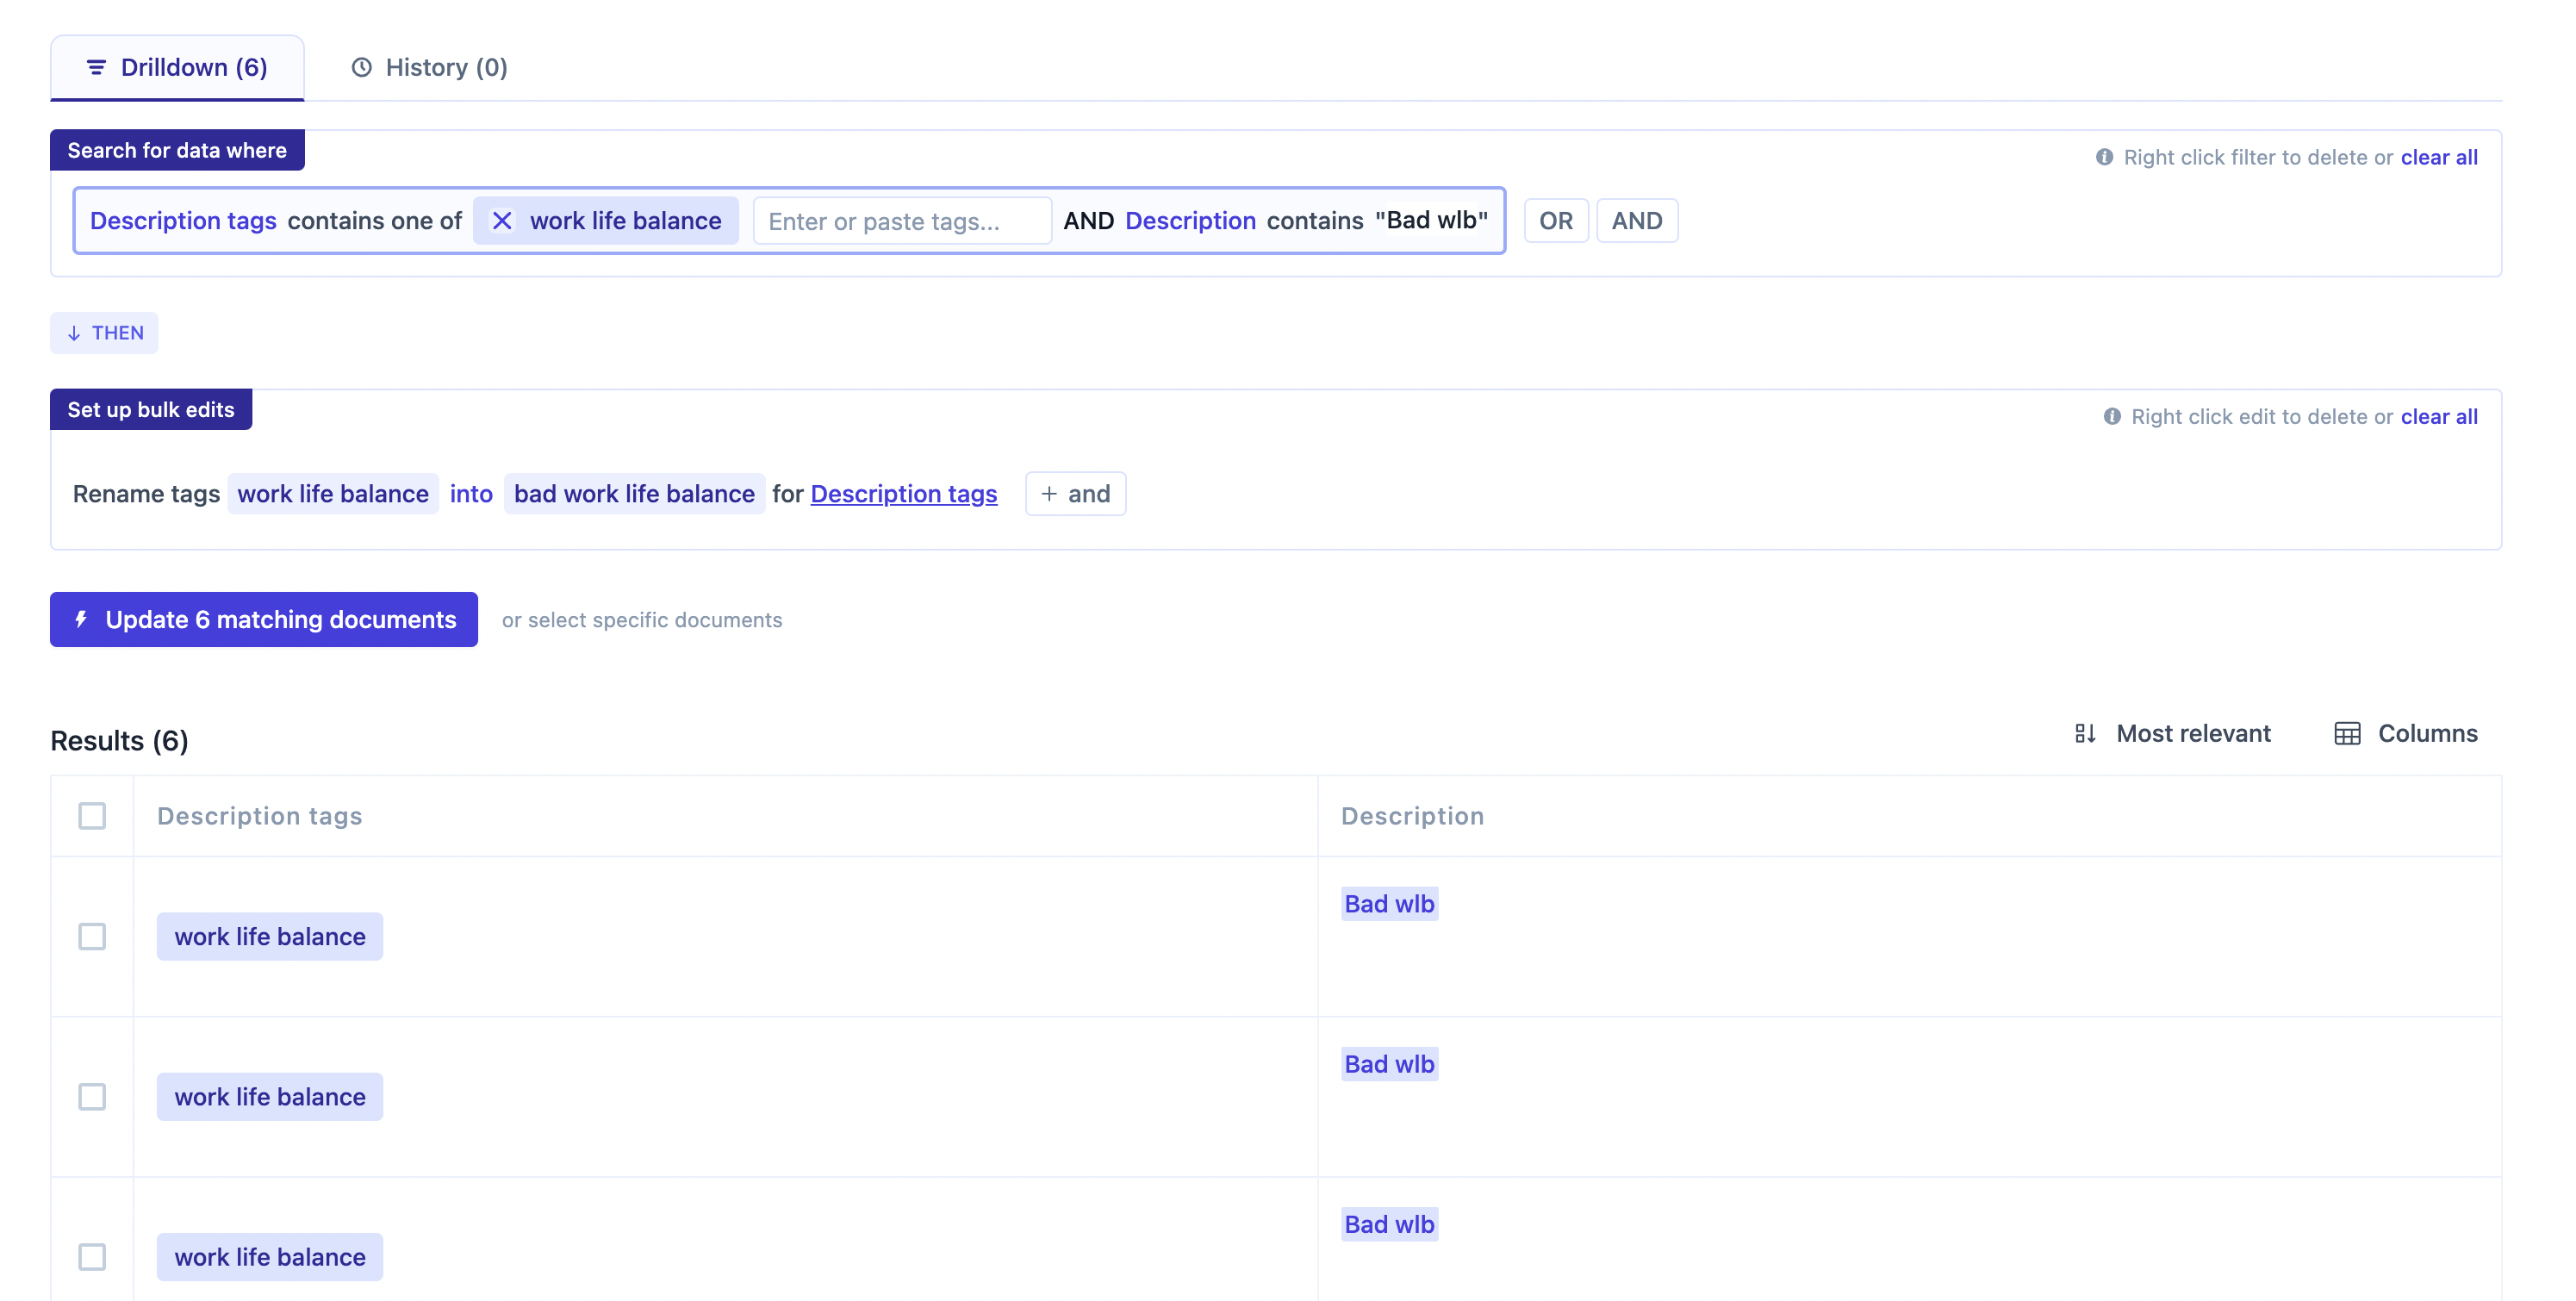Image resolution: width=2576 pixels, height=1301 pixels.
Task: Switch to the History tab
Action: tap(430, 67)
